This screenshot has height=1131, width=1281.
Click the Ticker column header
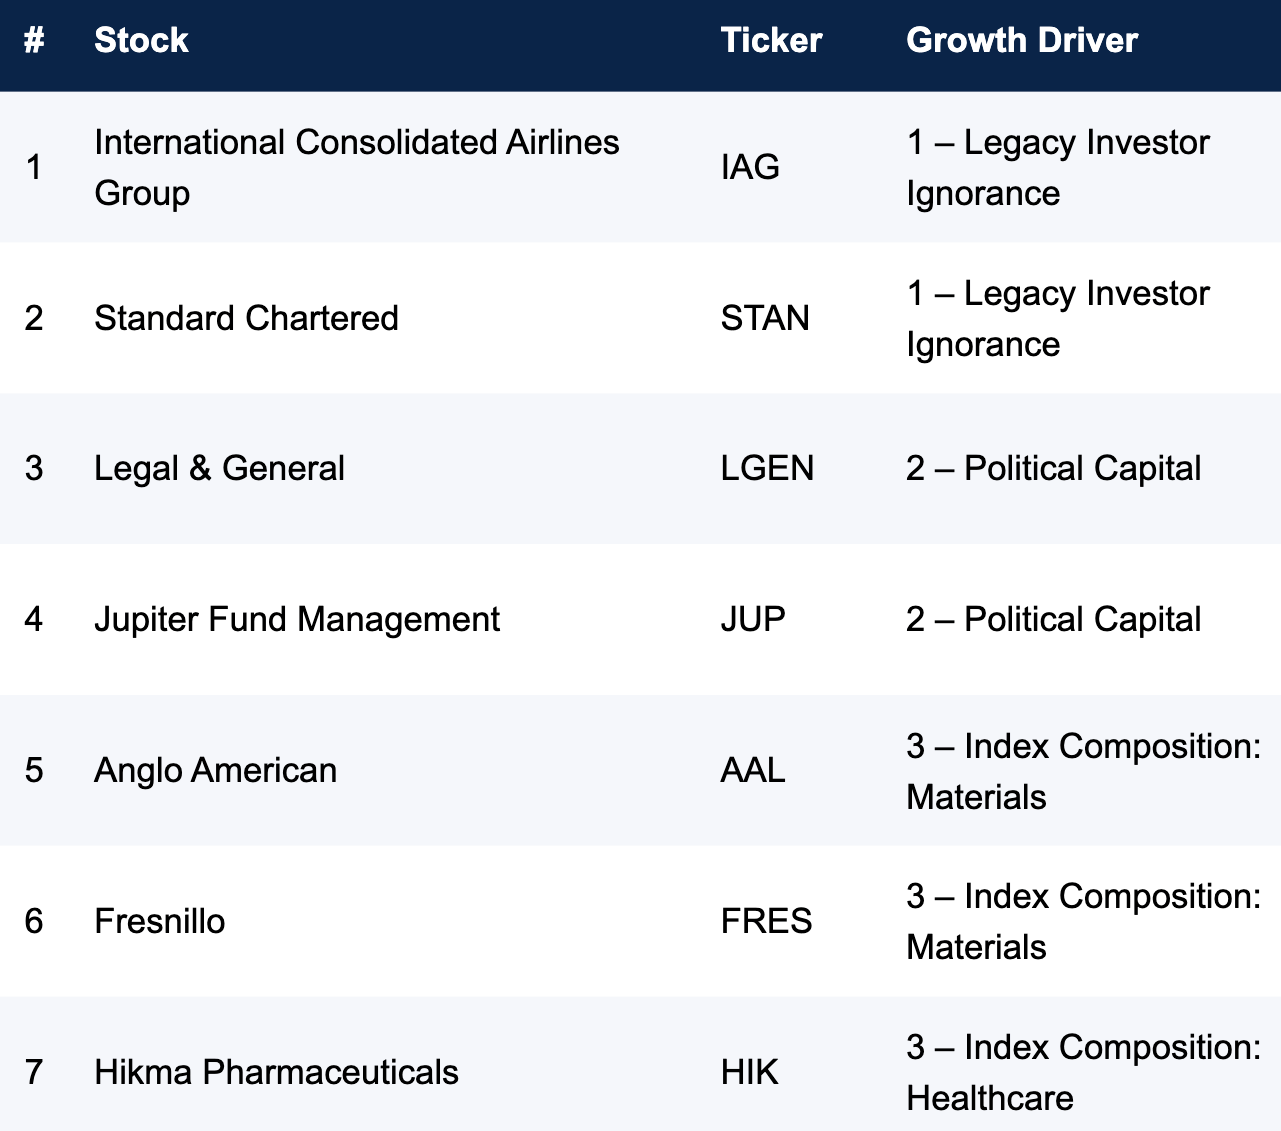771,40
